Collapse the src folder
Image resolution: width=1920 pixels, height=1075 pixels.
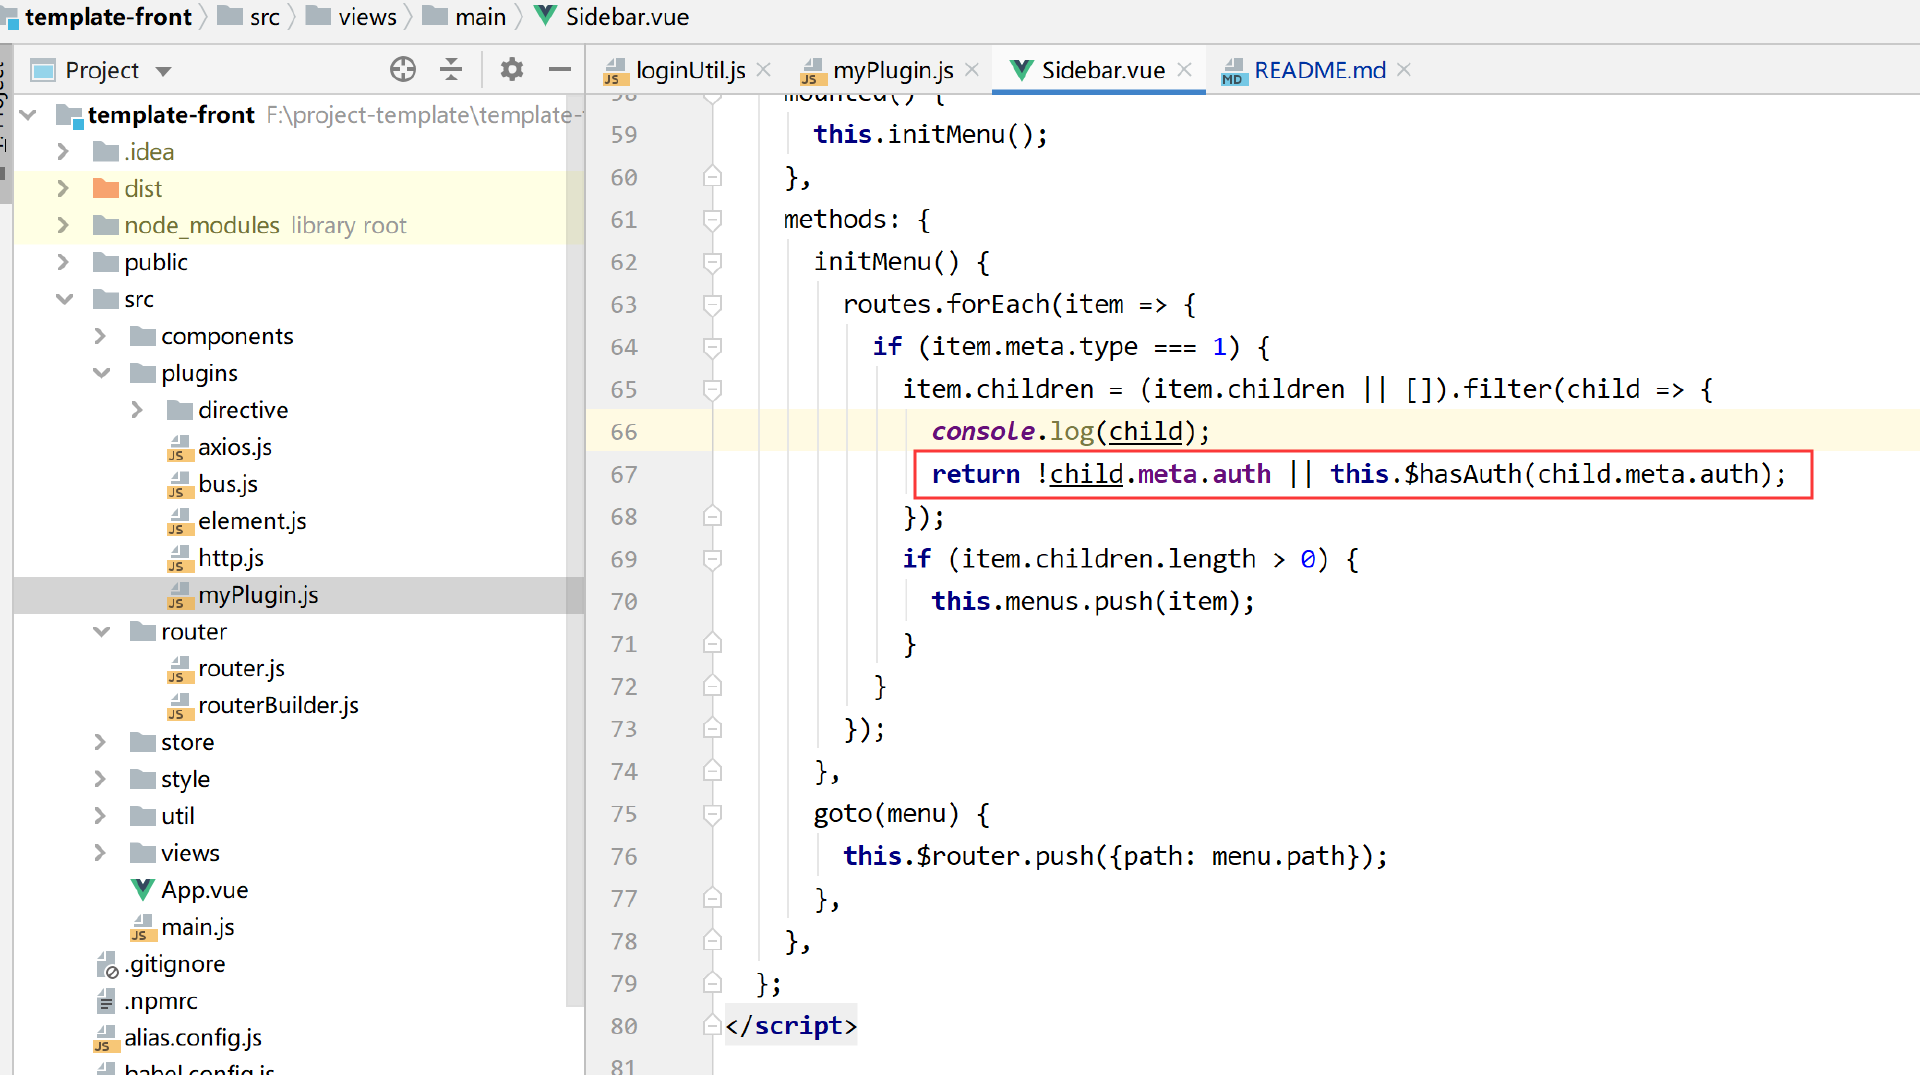coord(64,300)
